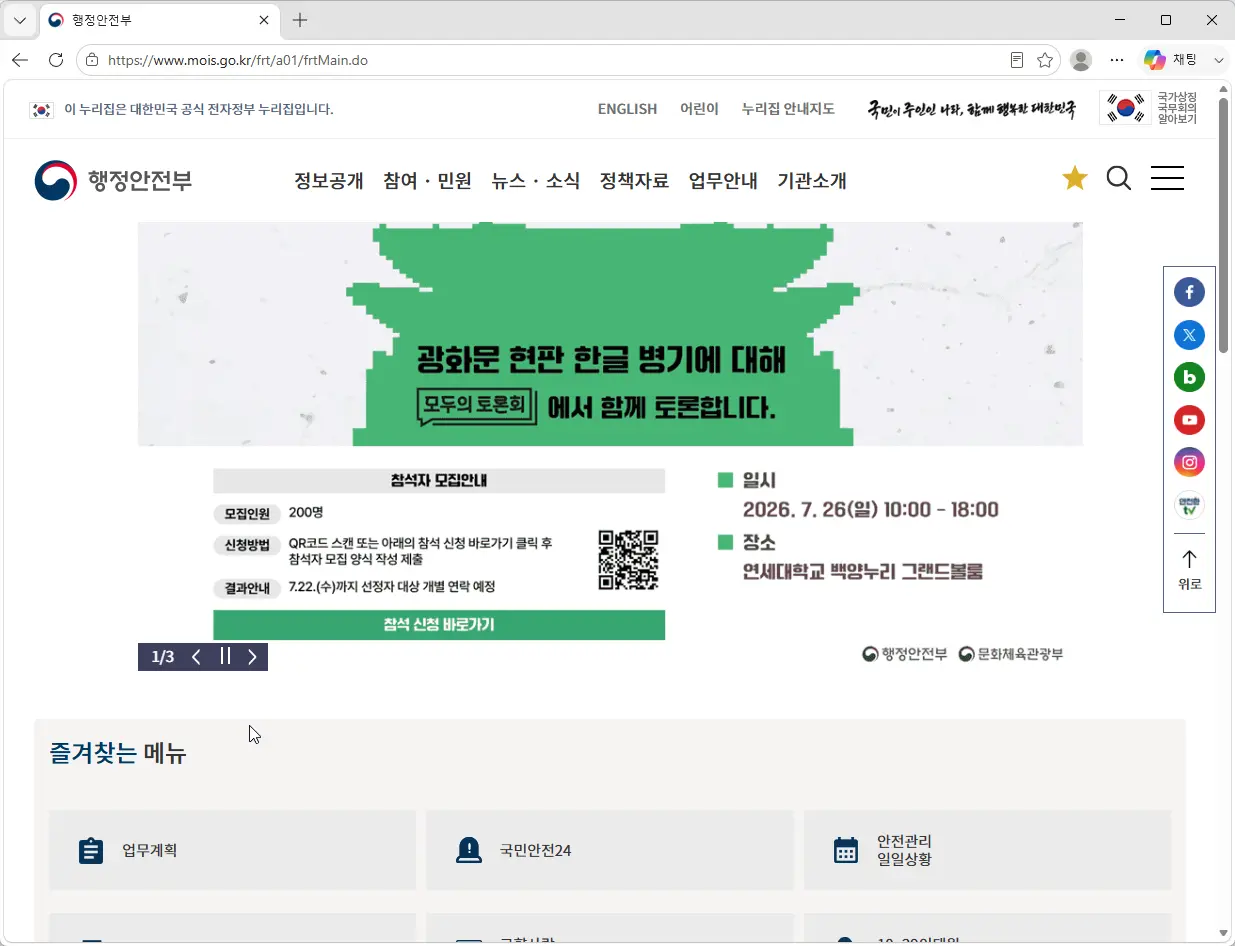
Task: Open the 업무안내 menu
Action: tap(723, 181)
